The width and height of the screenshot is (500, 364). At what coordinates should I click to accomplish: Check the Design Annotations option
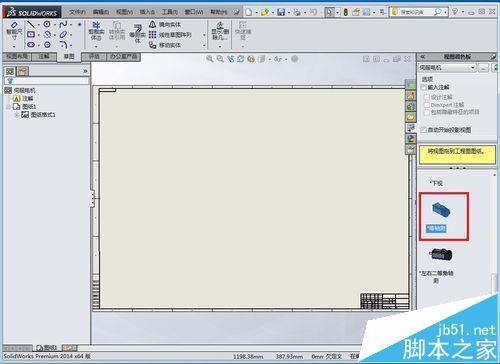click(426, 97)
